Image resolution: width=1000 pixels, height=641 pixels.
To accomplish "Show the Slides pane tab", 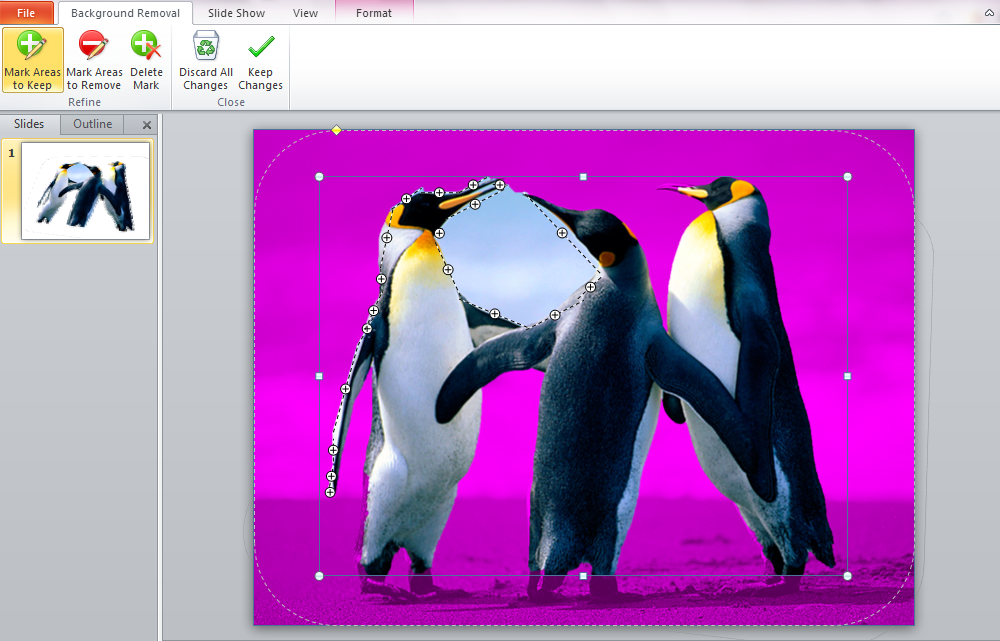I will (29, 124).
